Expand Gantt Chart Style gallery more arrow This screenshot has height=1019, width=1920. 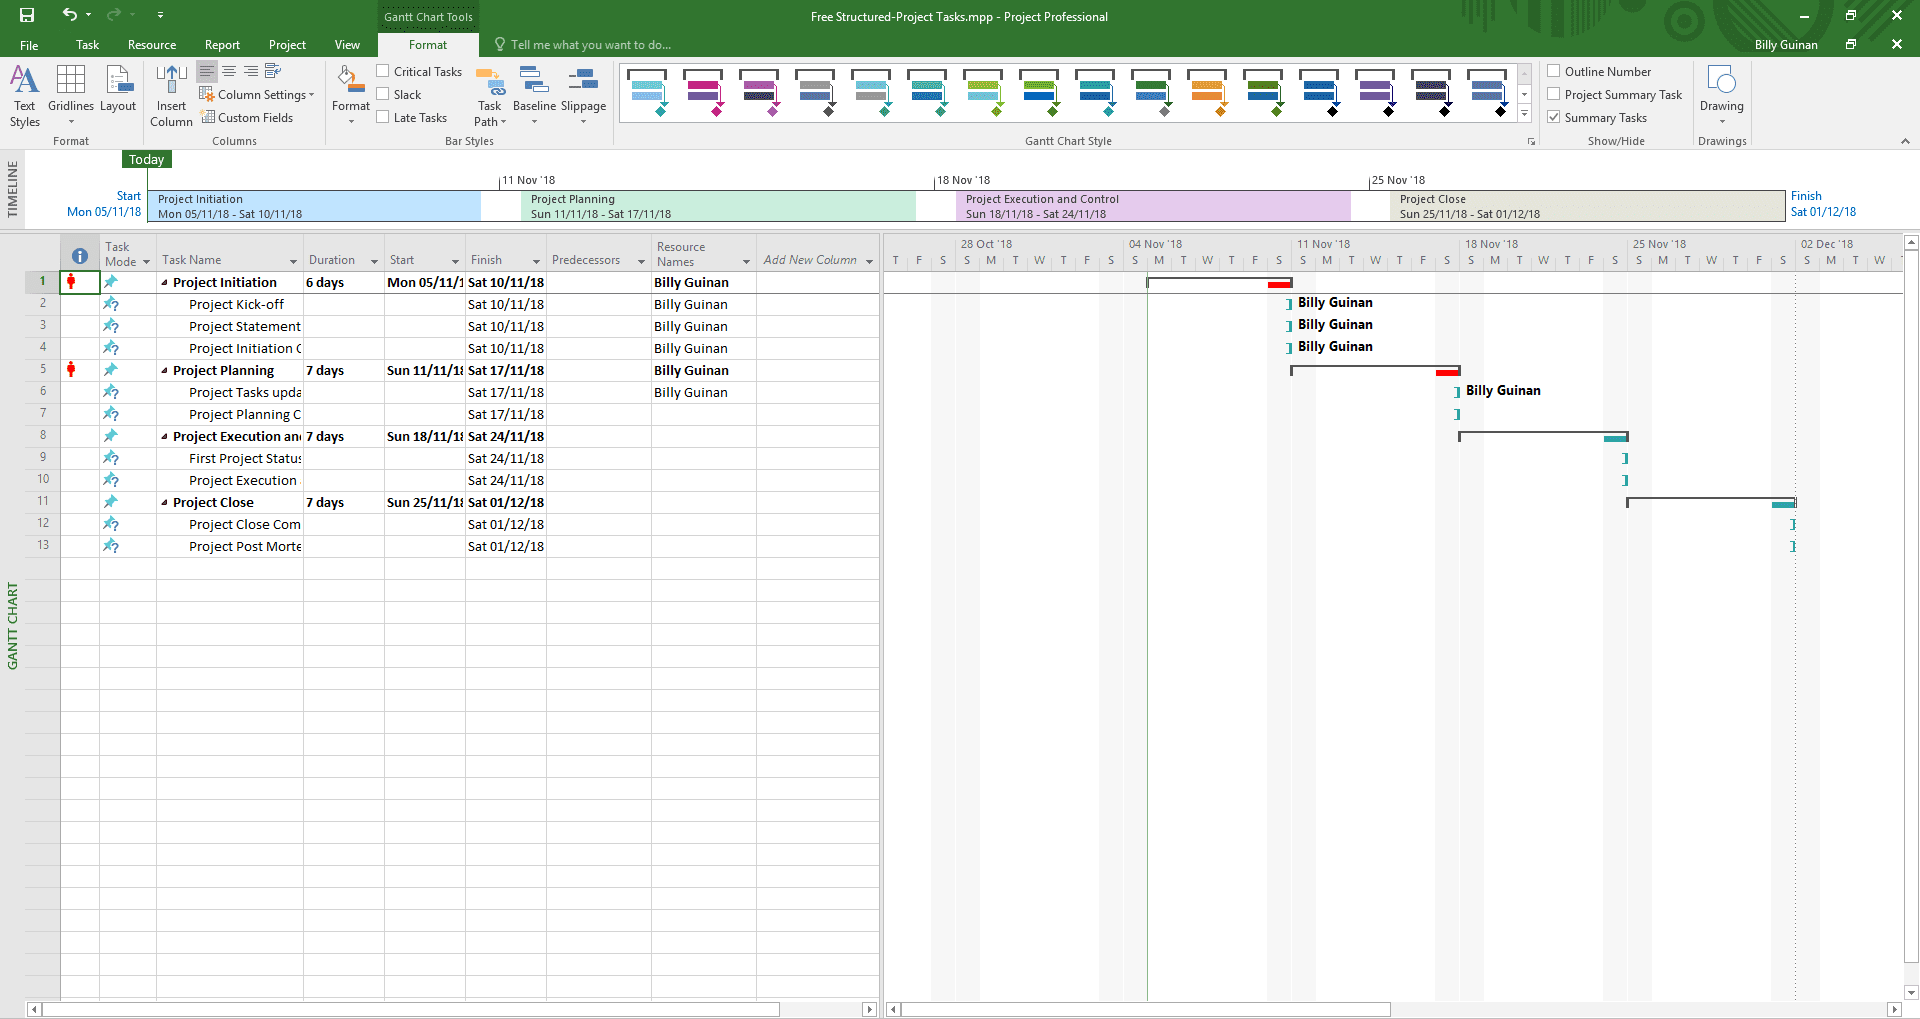point(1524,114)
